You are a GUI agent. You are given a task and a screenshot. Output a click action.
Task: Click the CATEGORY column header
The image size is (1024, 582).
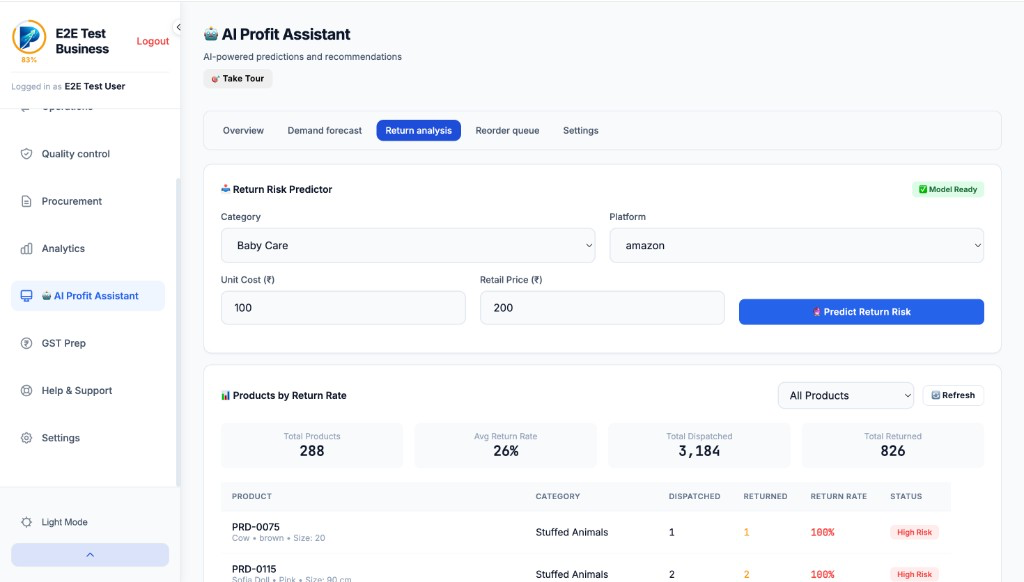(558, 496)
